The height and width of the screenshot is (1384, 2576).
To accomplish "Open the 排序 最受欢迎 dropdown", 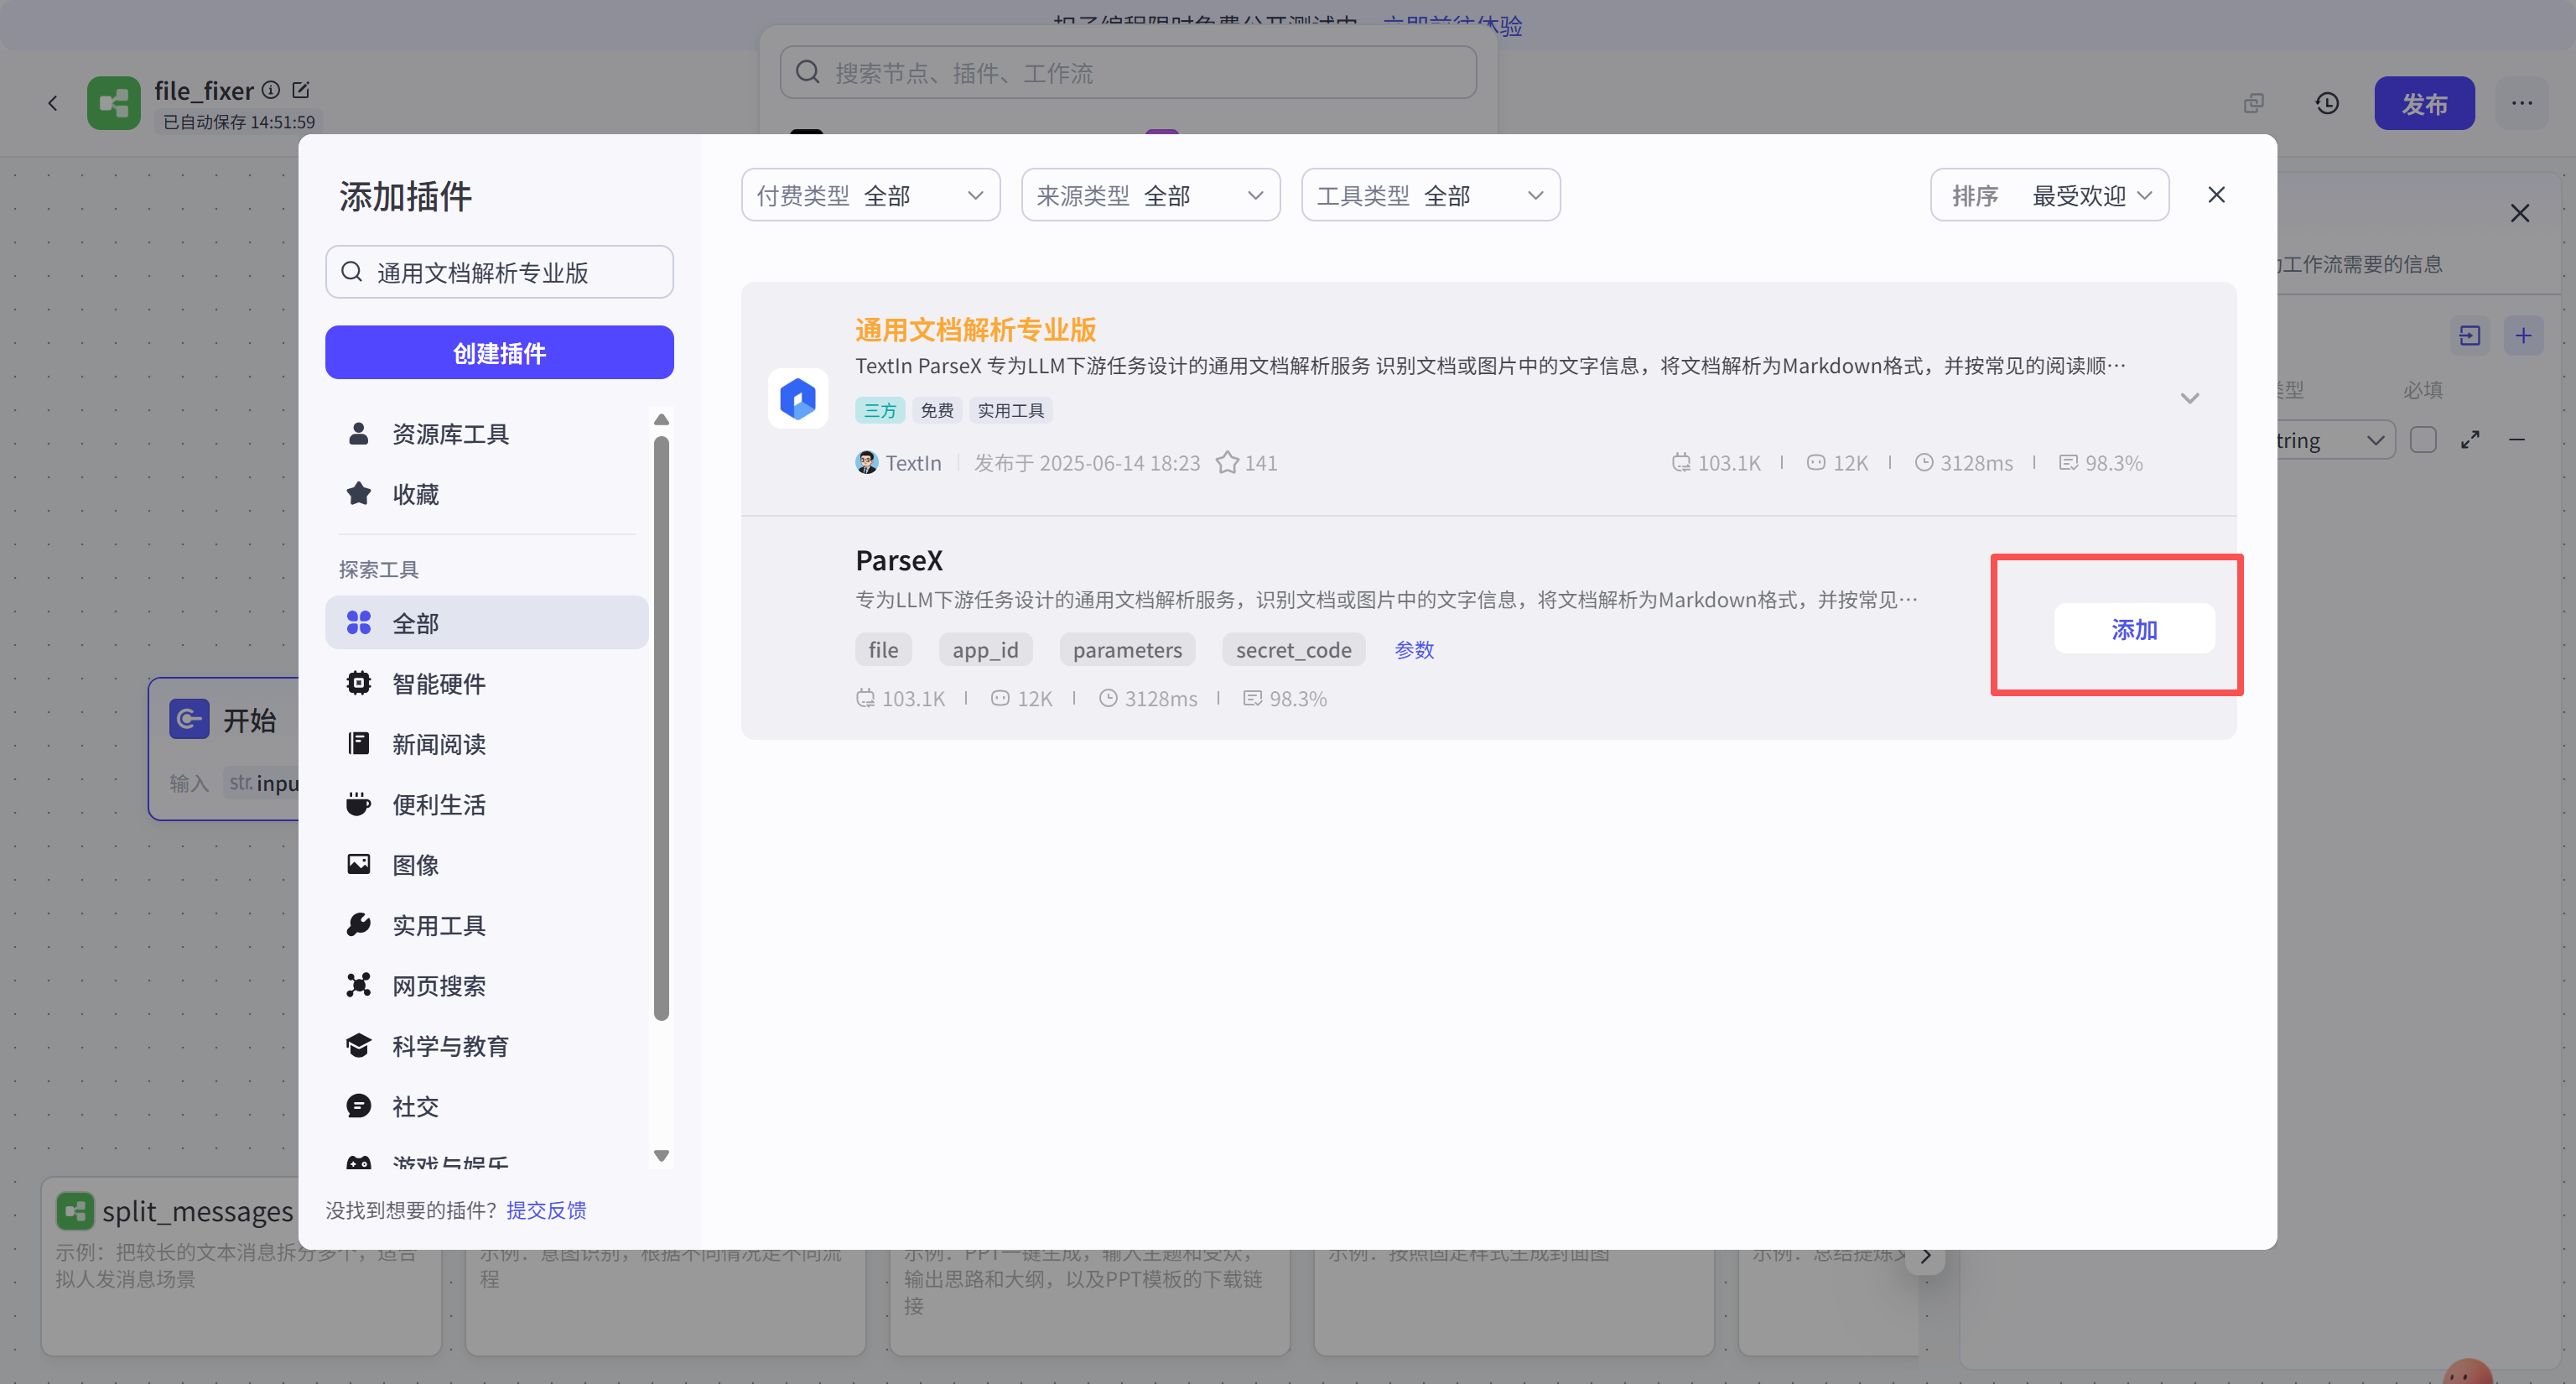I will [x=2049, y=195].
